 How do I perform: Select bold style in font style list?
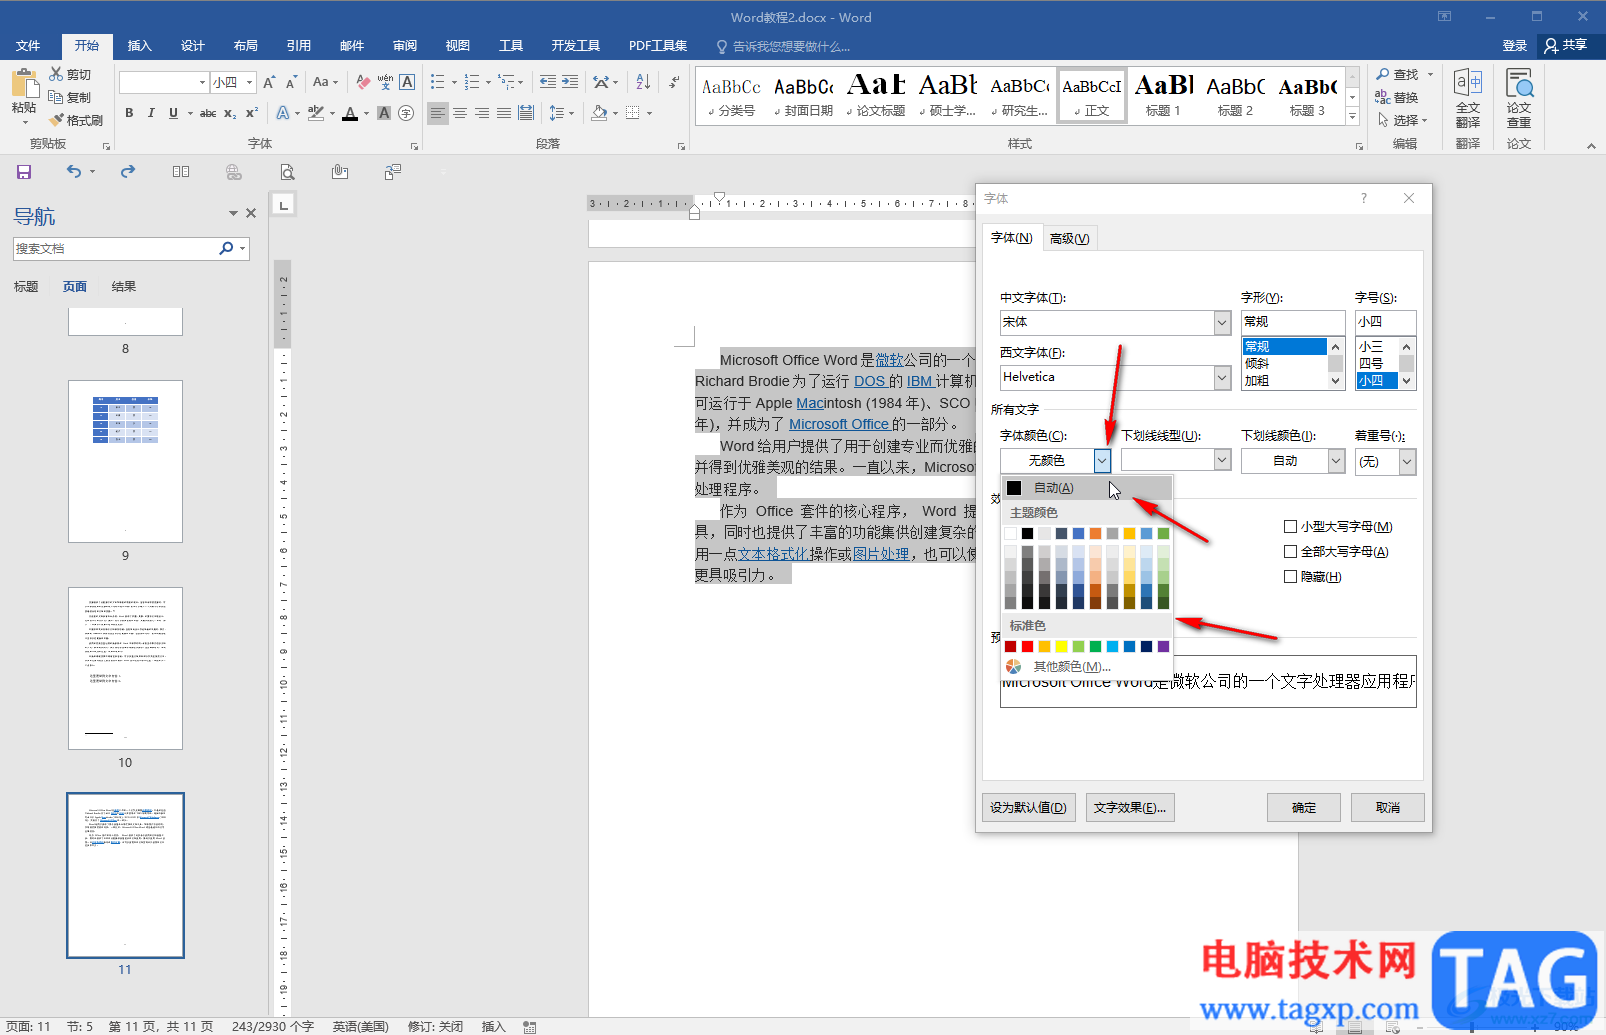pos(1284,381)
